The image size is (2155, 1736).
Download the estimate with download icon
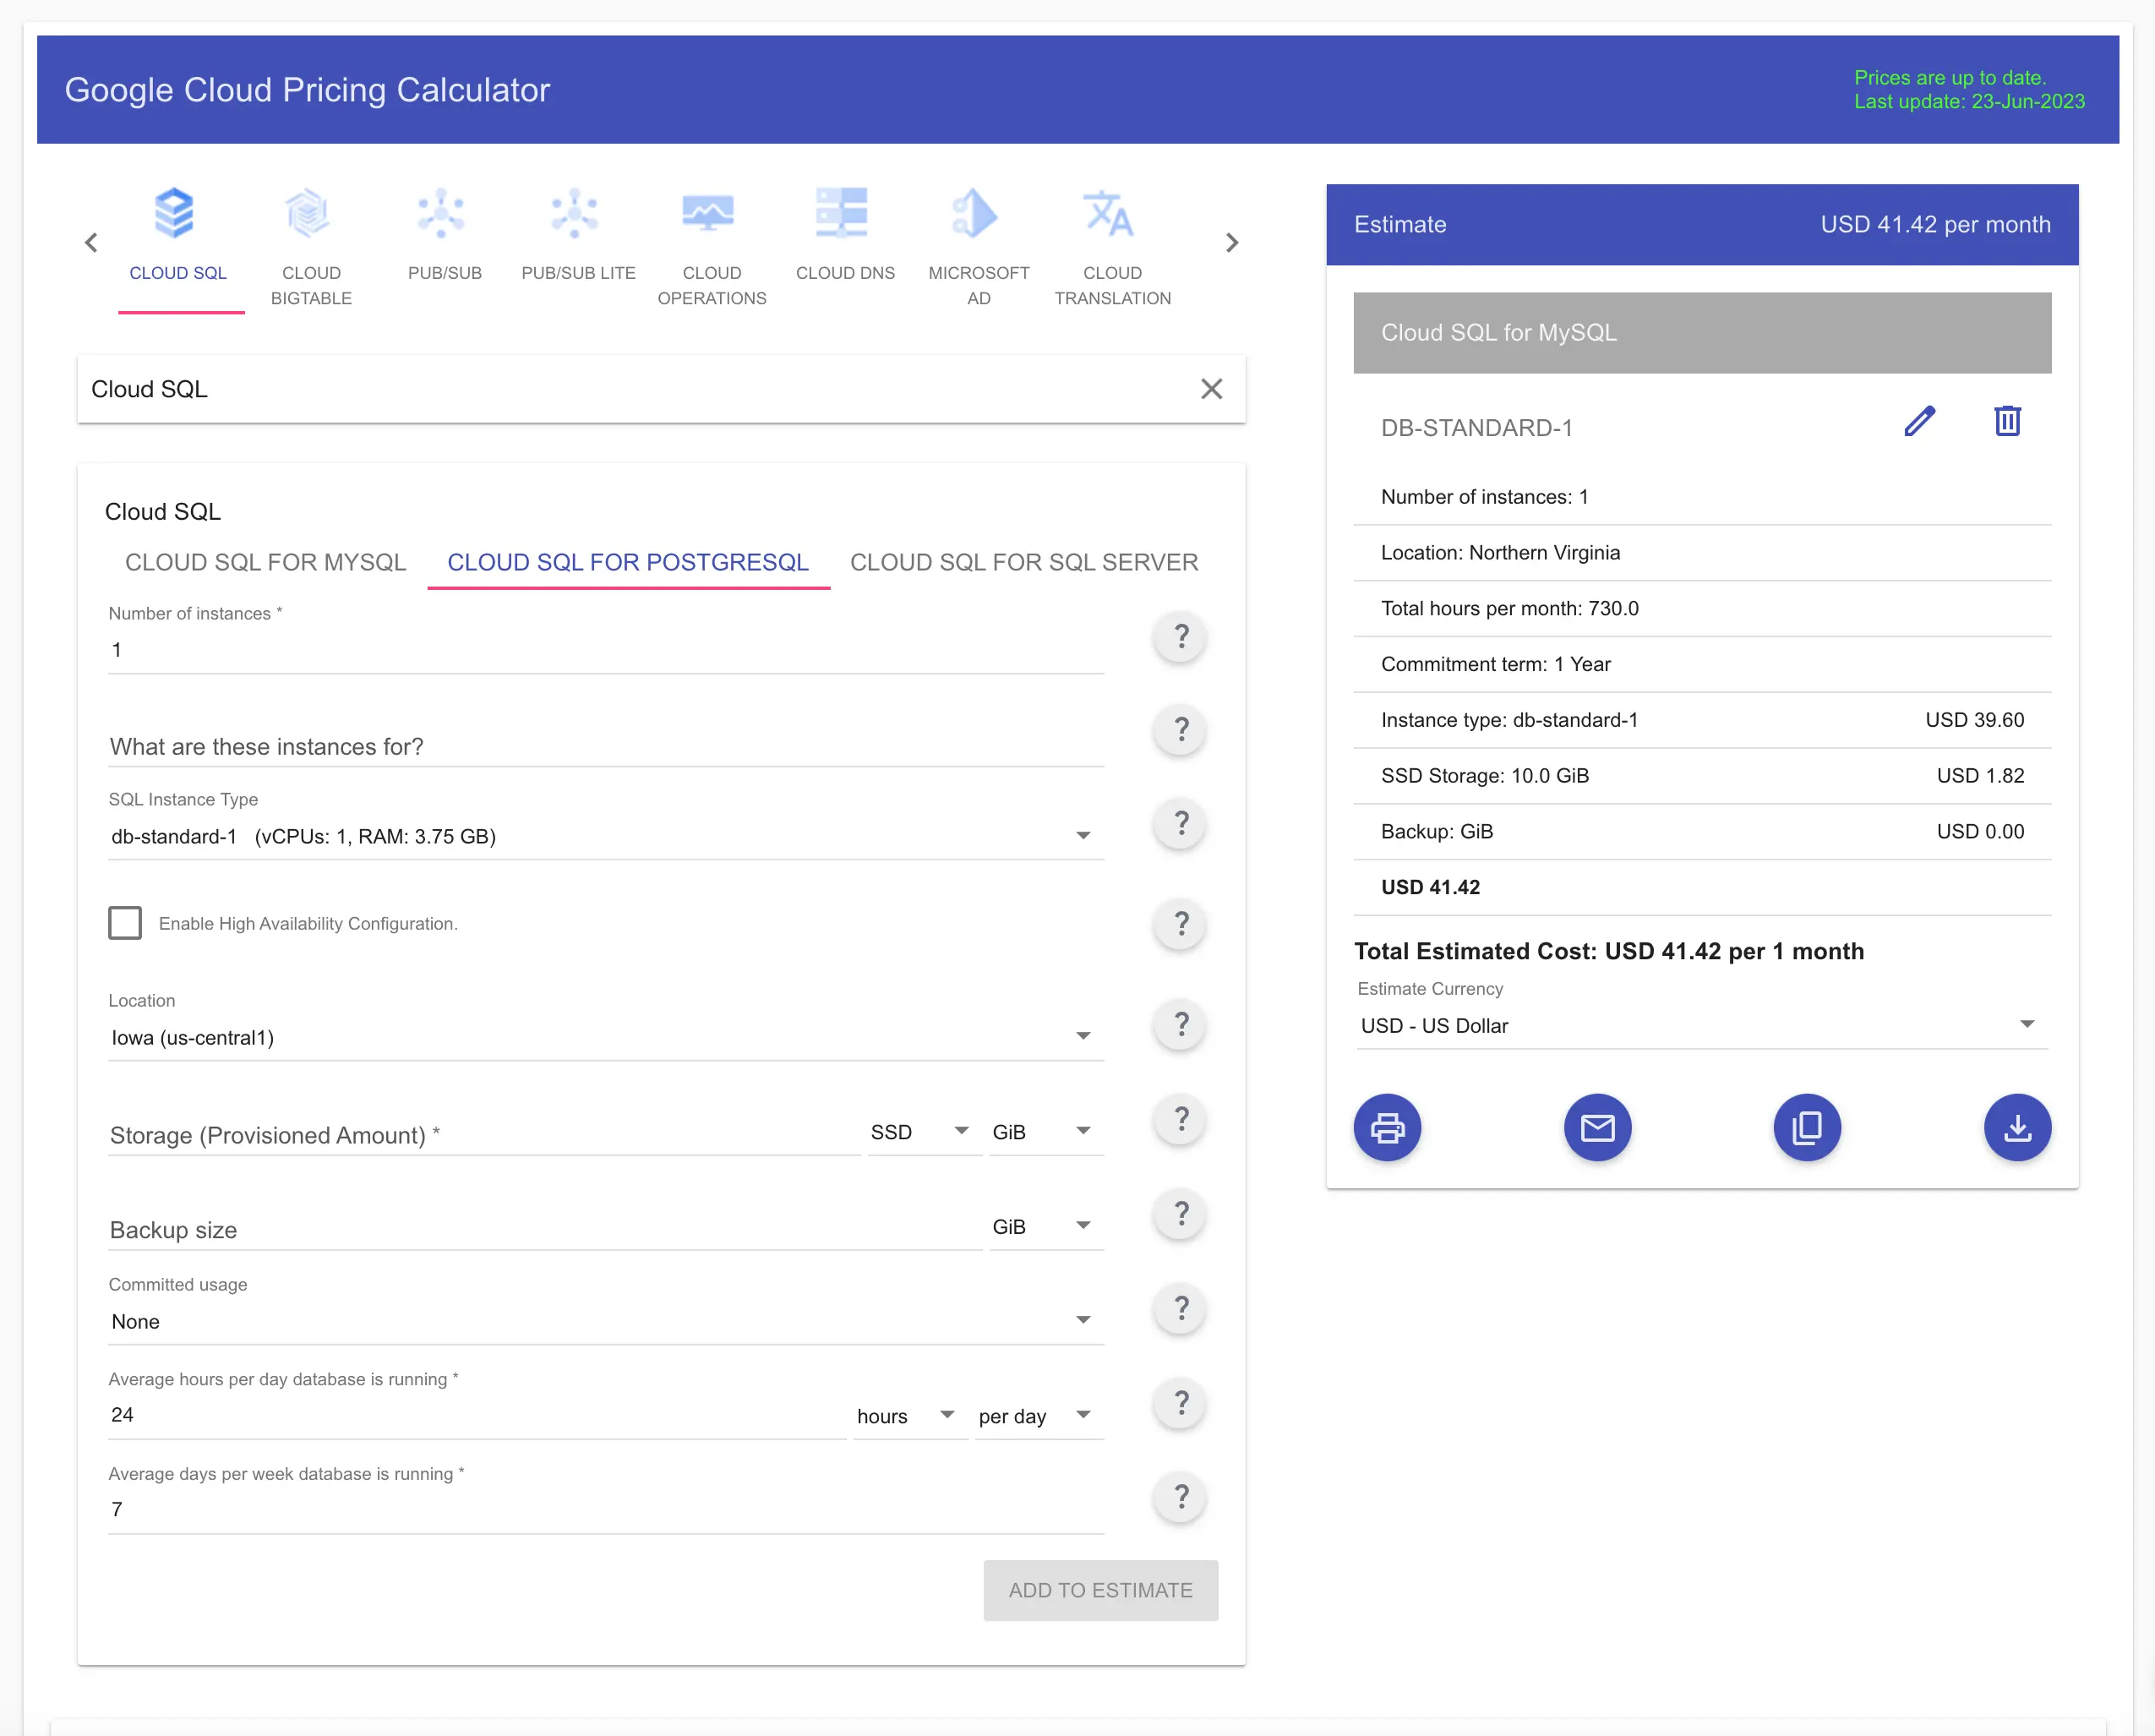pos(2016,1128)
